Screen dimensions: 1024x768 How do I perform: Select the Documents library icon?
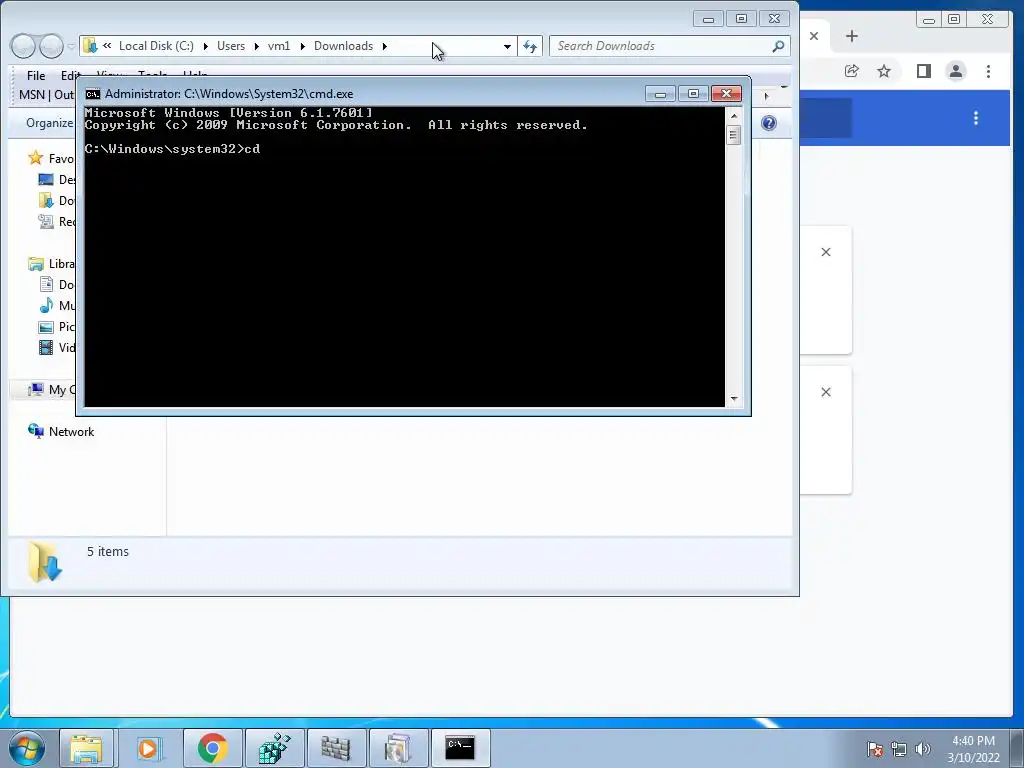pos(46,284)
